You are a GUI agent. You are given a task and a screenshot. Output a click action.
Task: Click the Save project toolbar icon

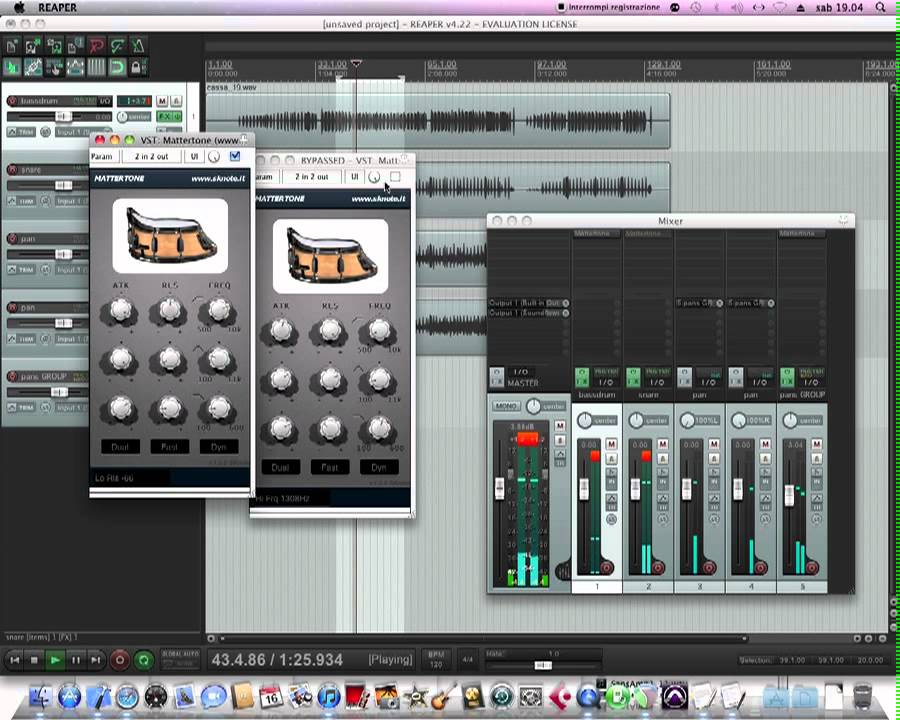click(x=54, y=46)
